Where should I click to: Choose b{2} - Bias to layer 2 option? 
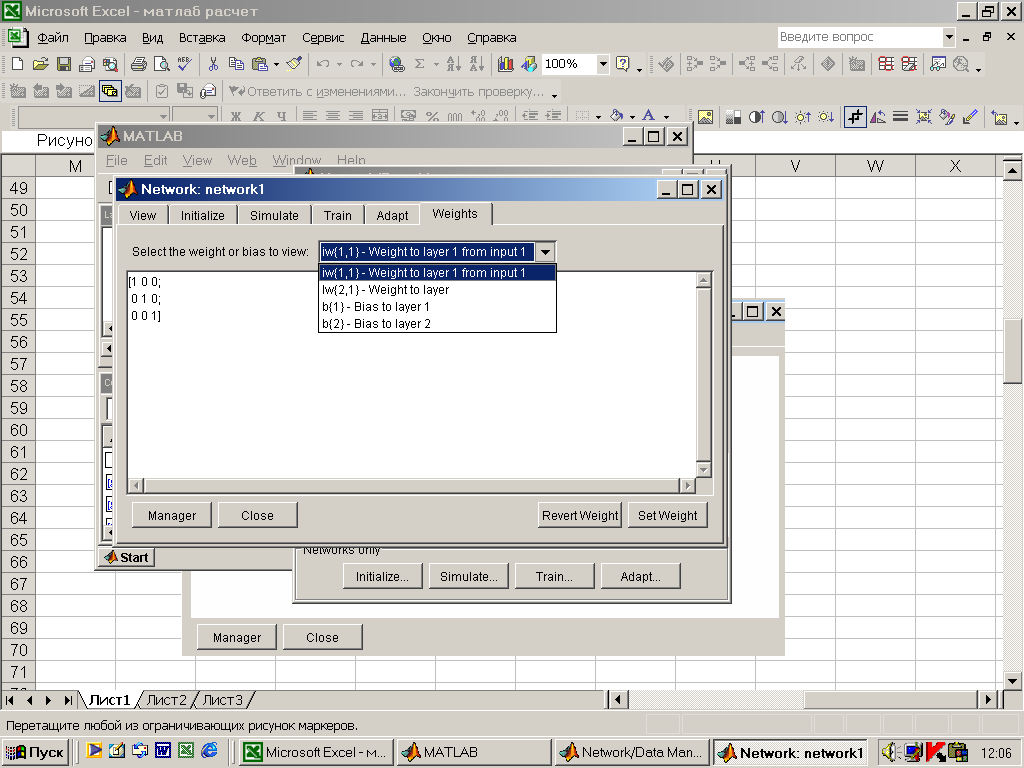pos(437,324)
